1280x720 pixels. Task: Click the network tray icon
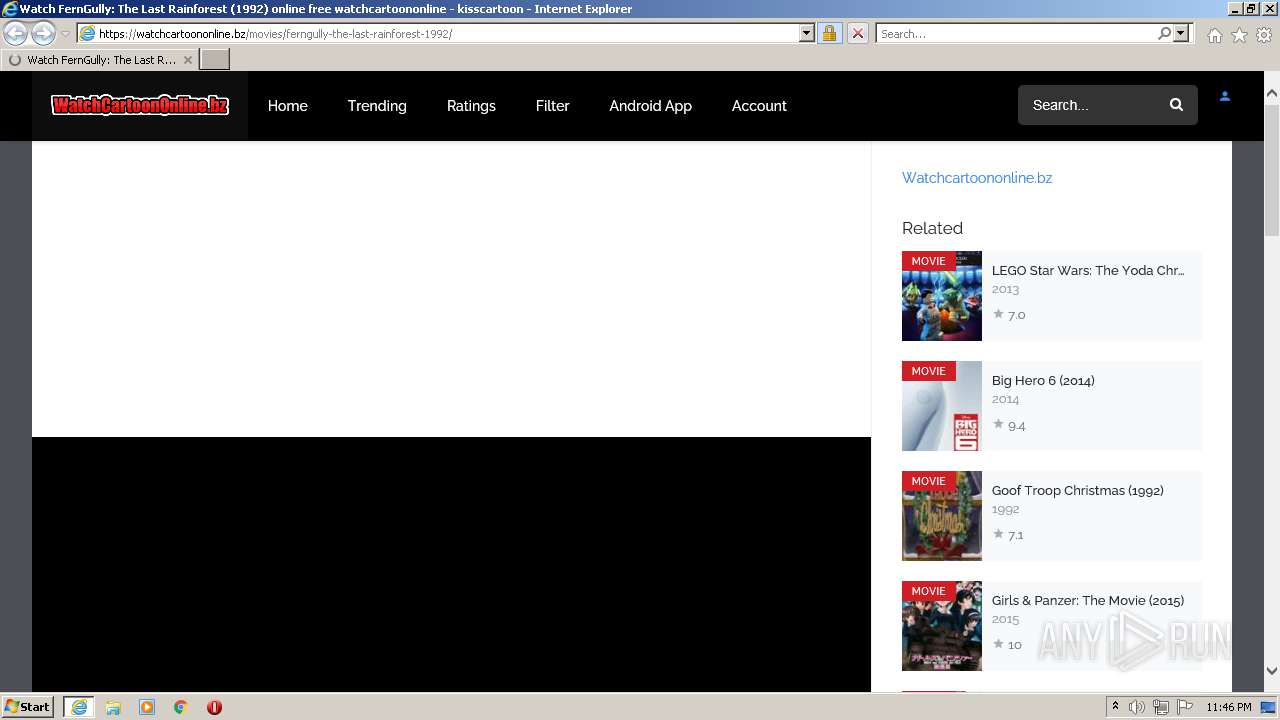pyautogui.click(x=1161, y=707)
